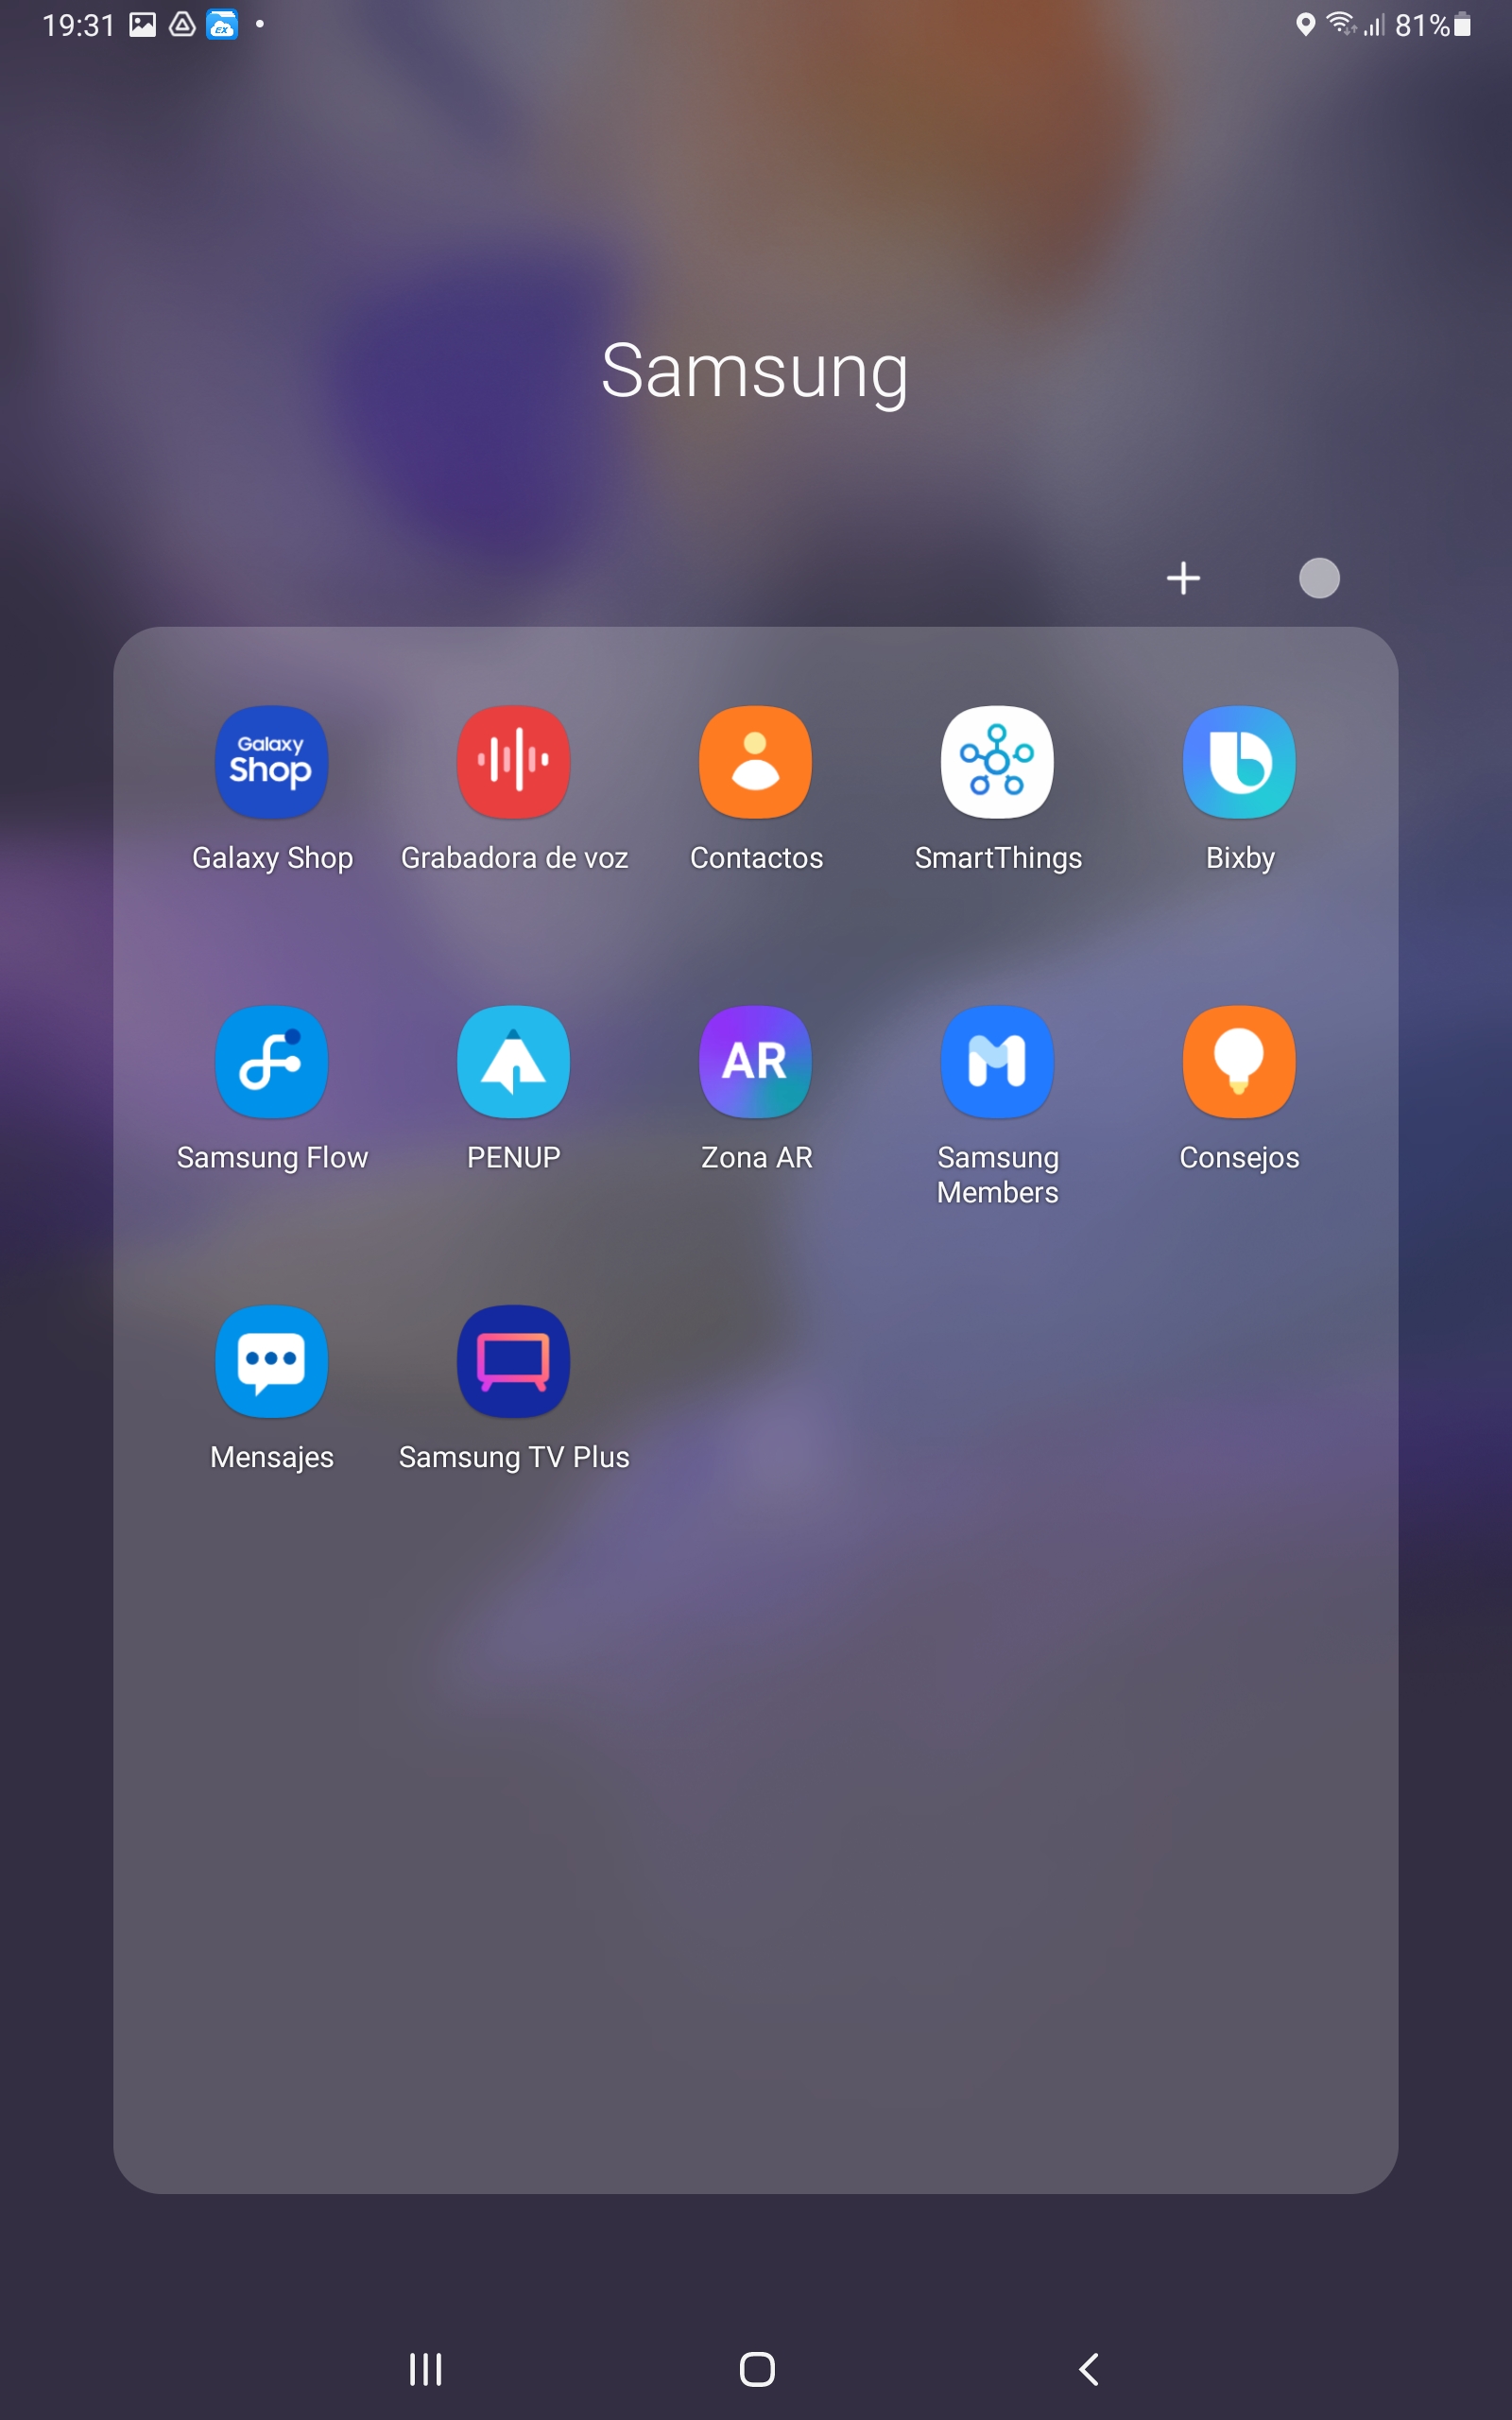Tap the Google Drive notification icon
The height and width of the screenshot is (2420, 1512).
[182, 25]
